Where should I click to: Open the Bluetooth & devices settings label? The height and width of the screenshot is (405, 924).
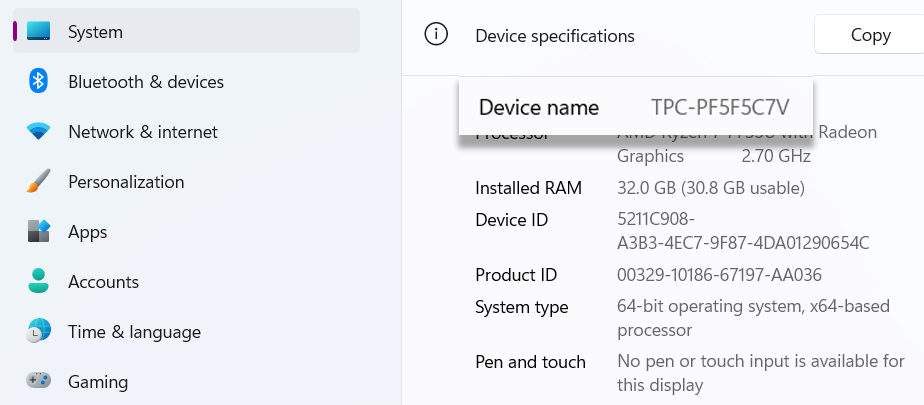tap(145, 82)
